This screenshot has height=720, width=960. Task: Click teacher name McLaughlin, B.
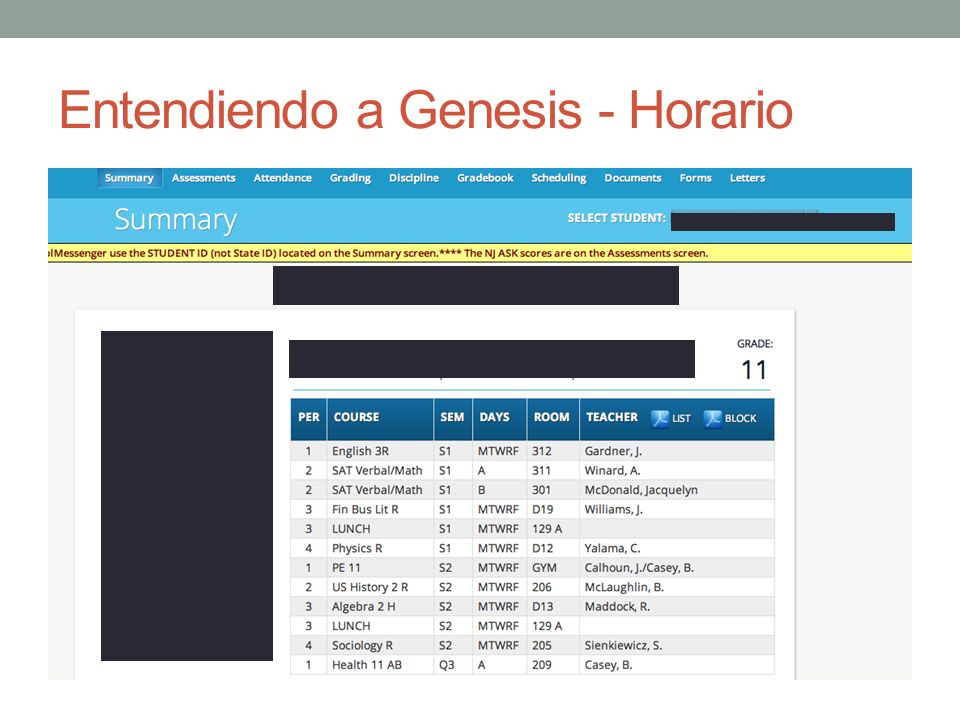pyautogui.click(x=624, y=588)
